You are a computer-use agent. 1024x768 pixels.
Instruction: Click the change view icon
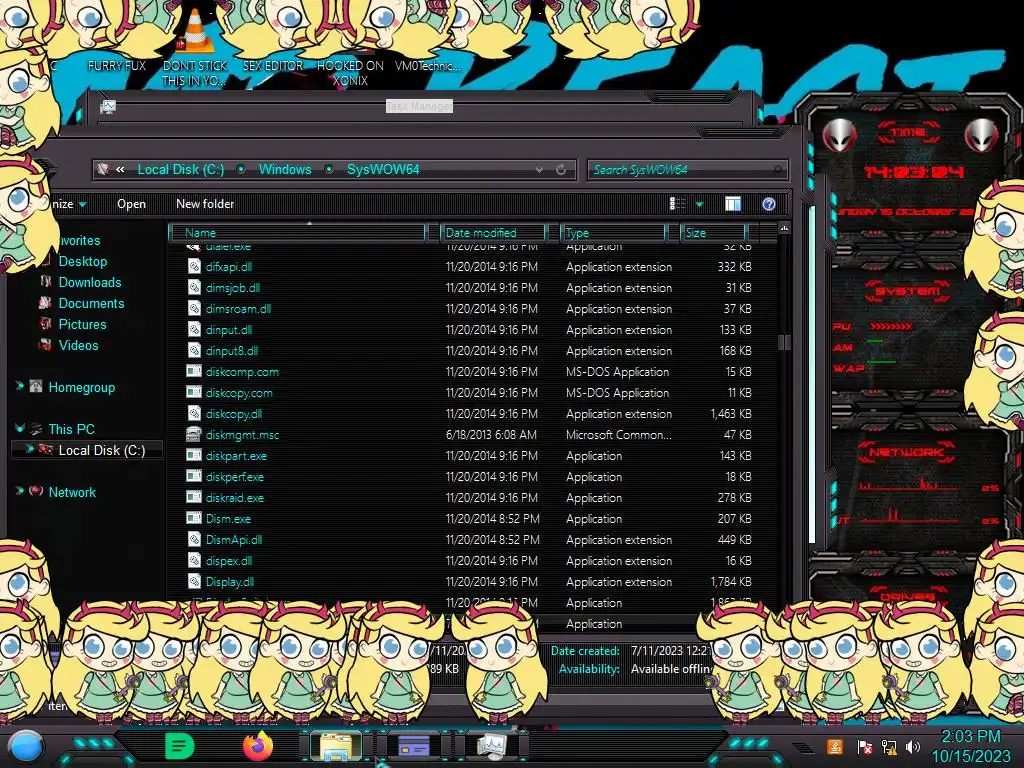677,204
